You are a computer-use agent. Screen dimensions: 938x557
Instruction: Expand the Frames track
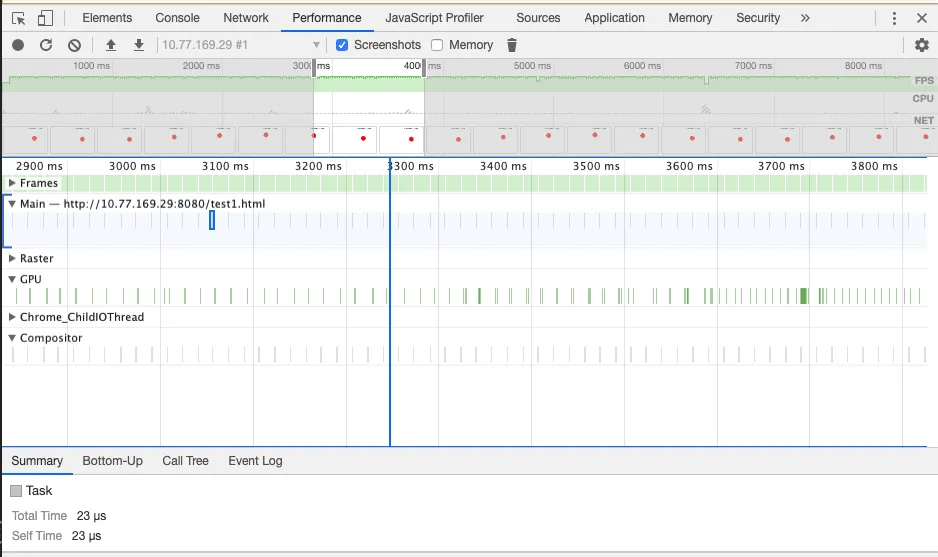12,183
